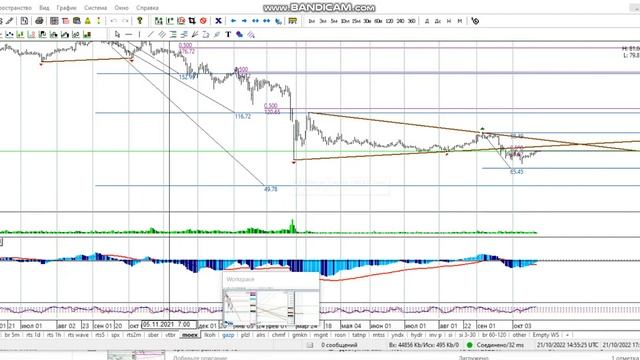This screenshot has height=360, width=640.
Task: Open the Справка menu
Action: pyautogui.click(x=147, y=8)
